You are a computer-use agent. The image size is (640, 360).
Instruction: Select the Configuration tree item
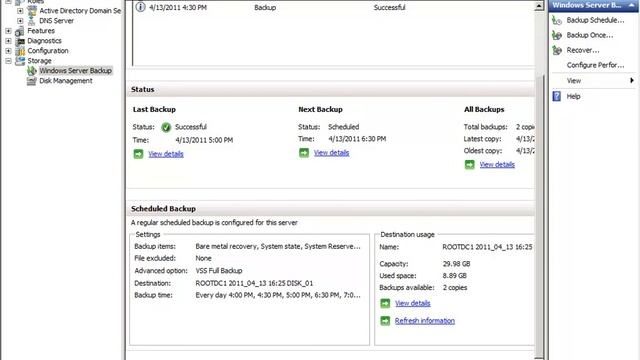tap(48, 51)
